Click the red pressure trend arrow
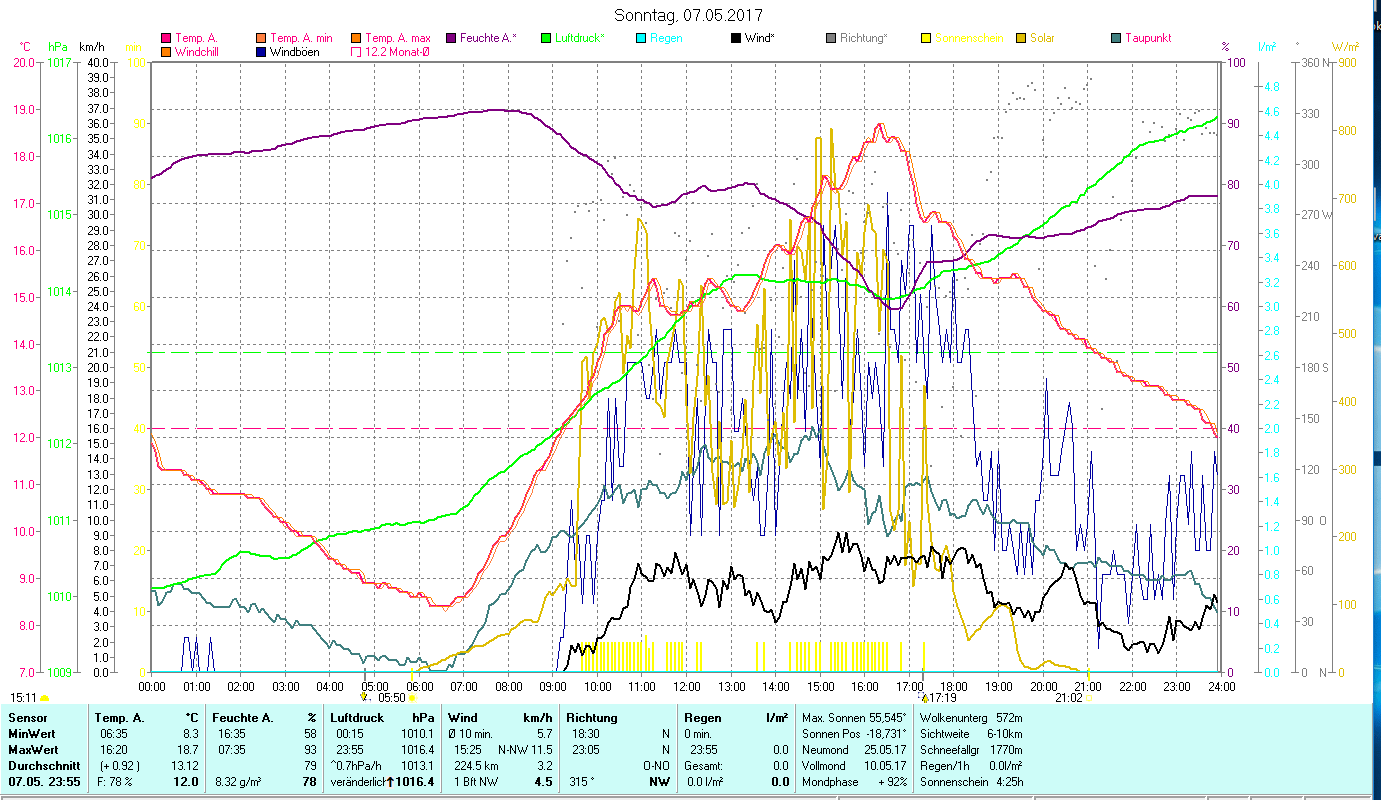 tap(391, 782)
